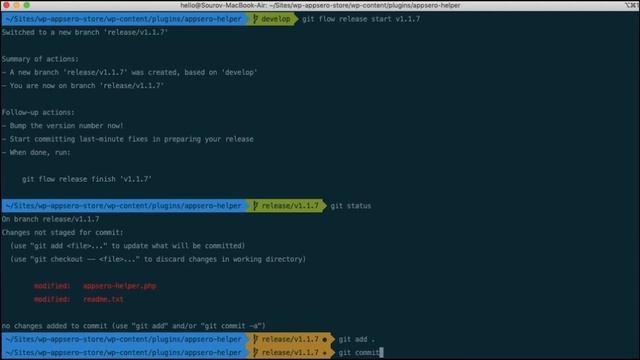Click the 'git add .' command text
Screen dimensions: 640x360
pos(356,339)
